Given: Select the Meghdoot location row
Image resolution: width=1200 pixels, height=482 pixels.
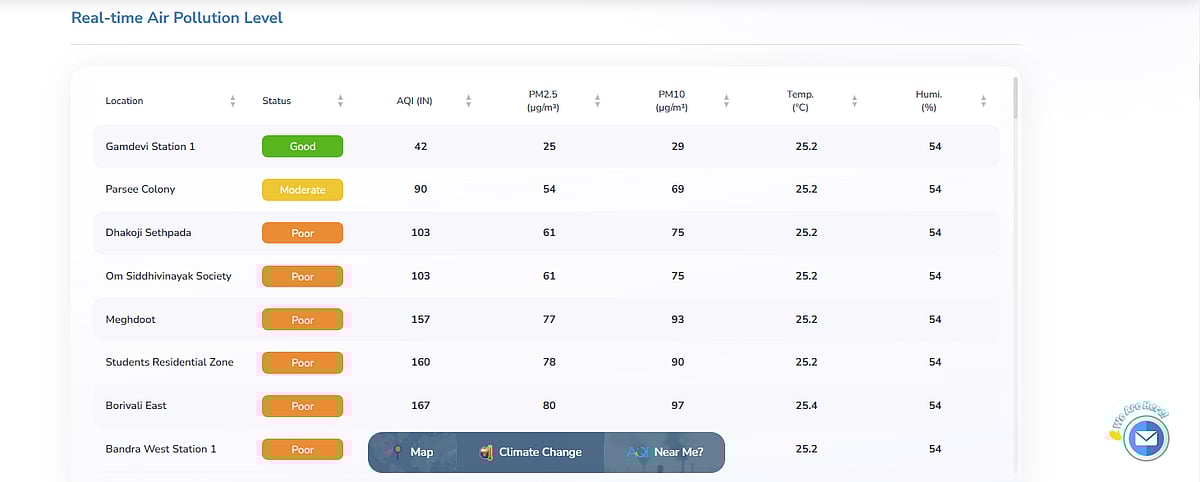Looking at the screenshot, I should (x=130, y=320).
